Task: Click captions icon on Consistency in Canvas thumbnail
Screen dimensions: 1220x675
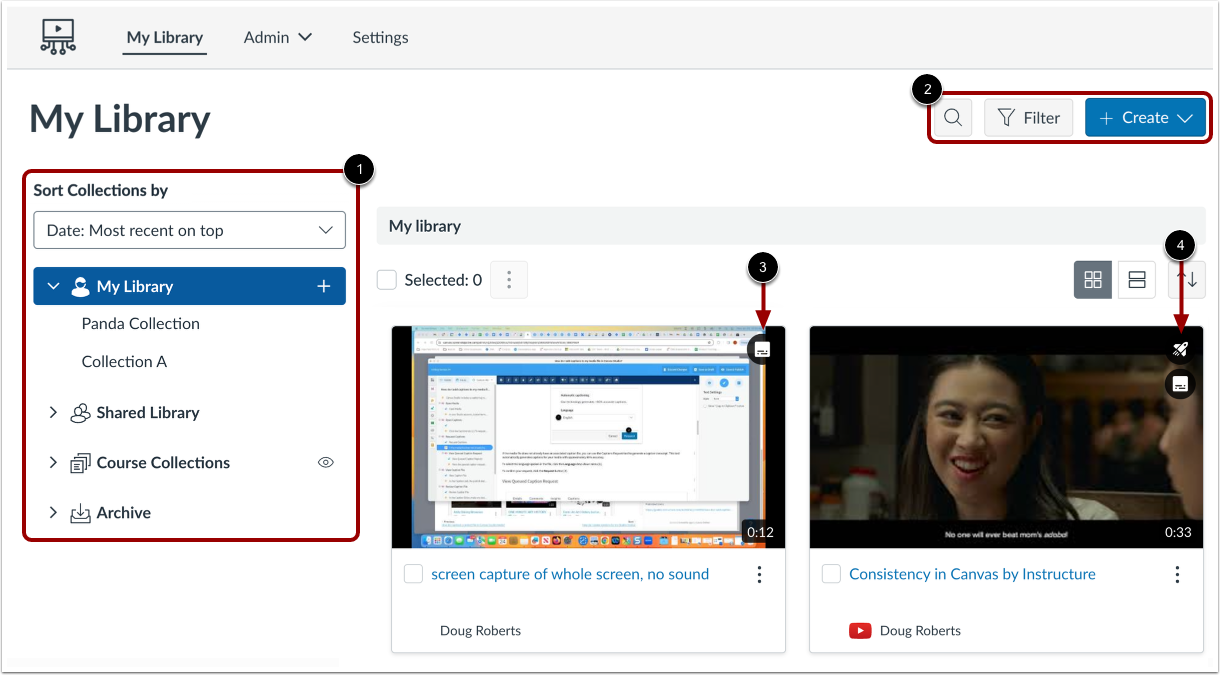Action: pos(1180,384)
